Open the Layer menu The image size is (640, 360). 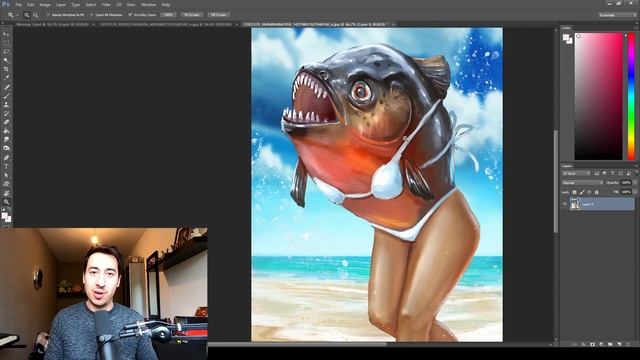pos(60,4)
